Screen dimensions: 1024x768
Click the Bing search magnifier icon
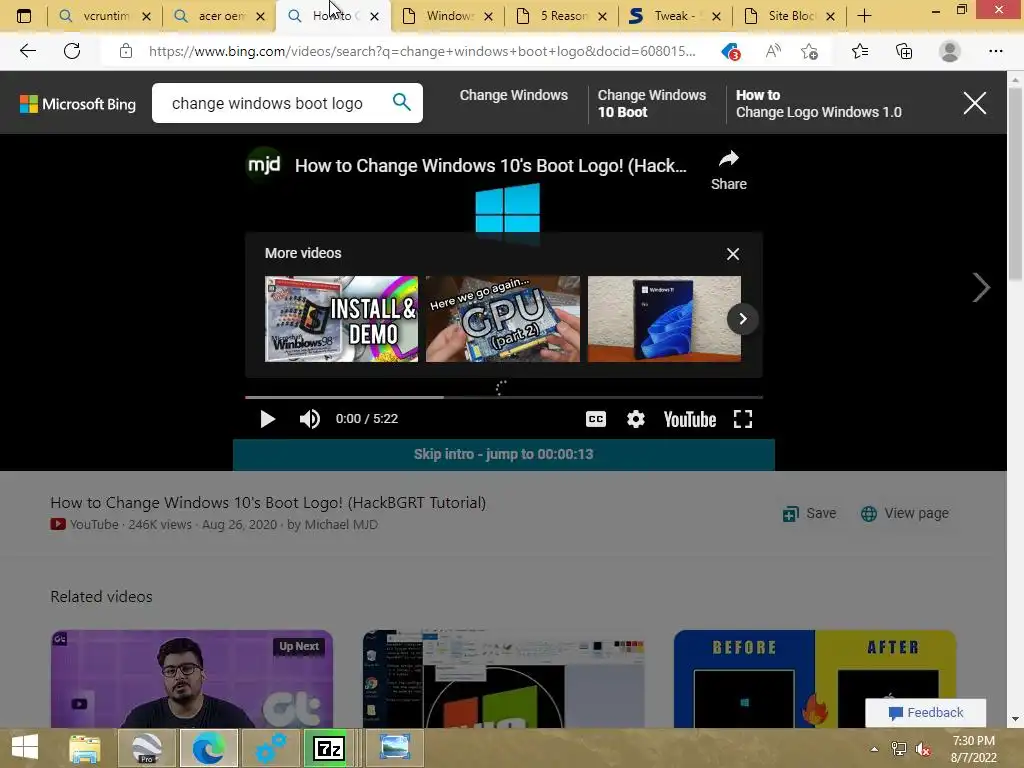pos(402,102)
